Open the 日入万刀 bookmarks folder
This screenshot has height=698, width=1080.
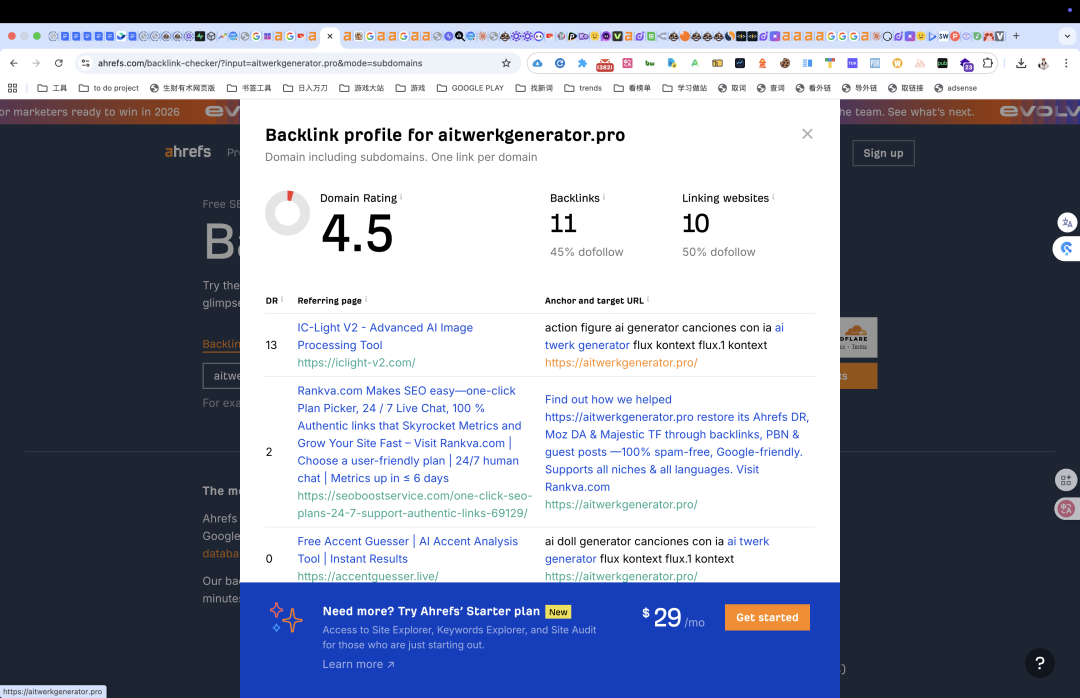click(x=305, y=88)
